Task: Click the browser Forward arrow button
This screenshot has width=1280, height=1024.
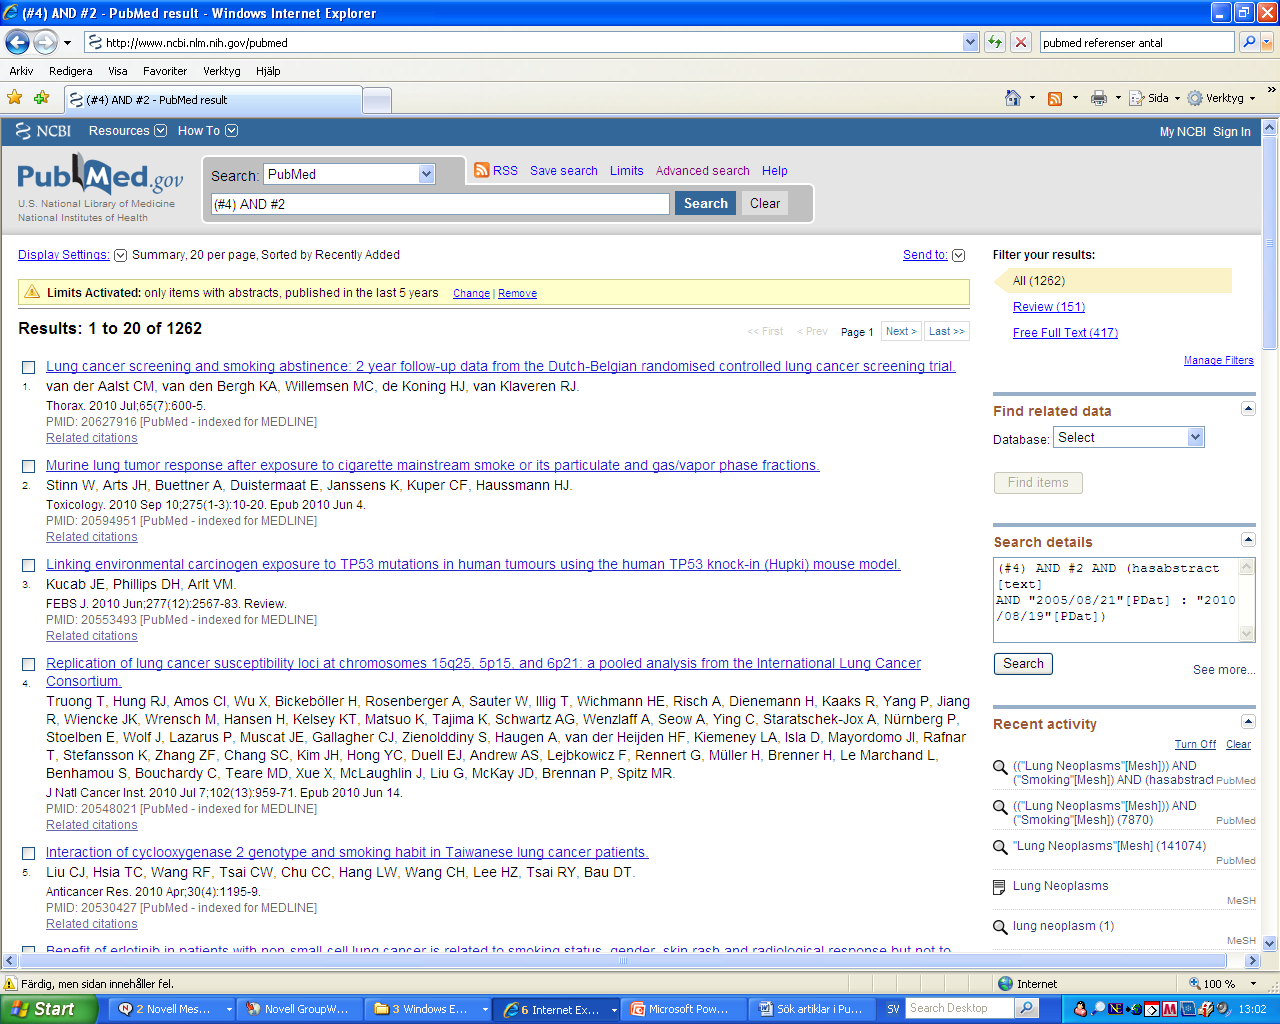Action: (x=45, y=42)
